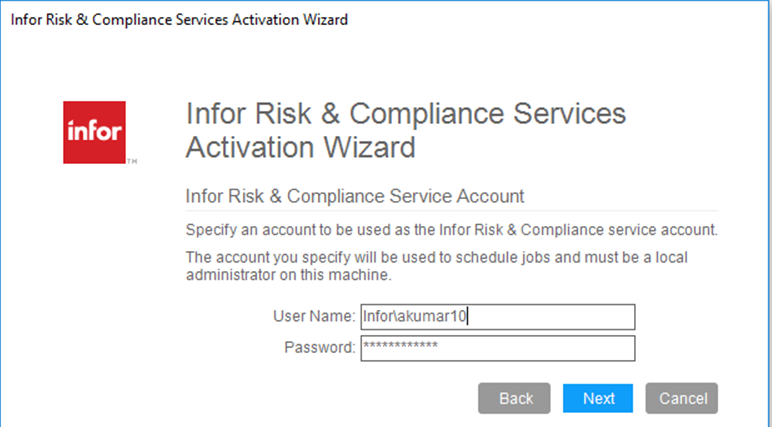Click the word "infor" inside the logo
This screenshot has width=772, height=427.
coord(94,132)
